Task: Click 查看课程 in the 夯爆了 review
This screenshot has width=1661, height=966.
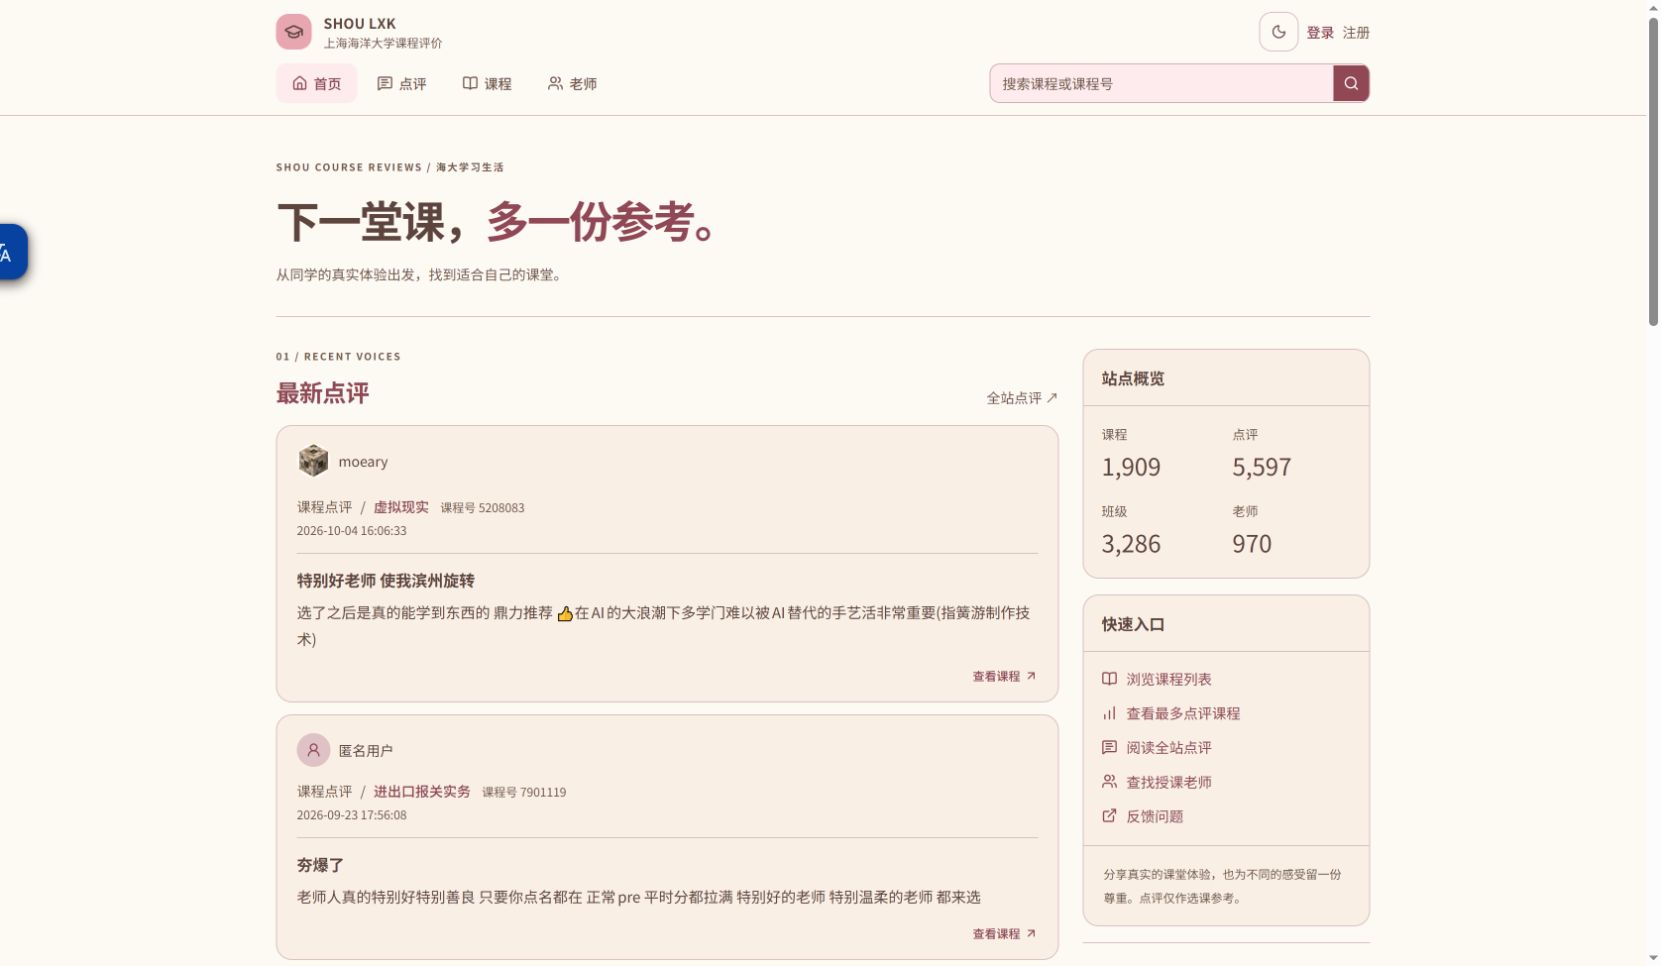Action: (1004, 934)
